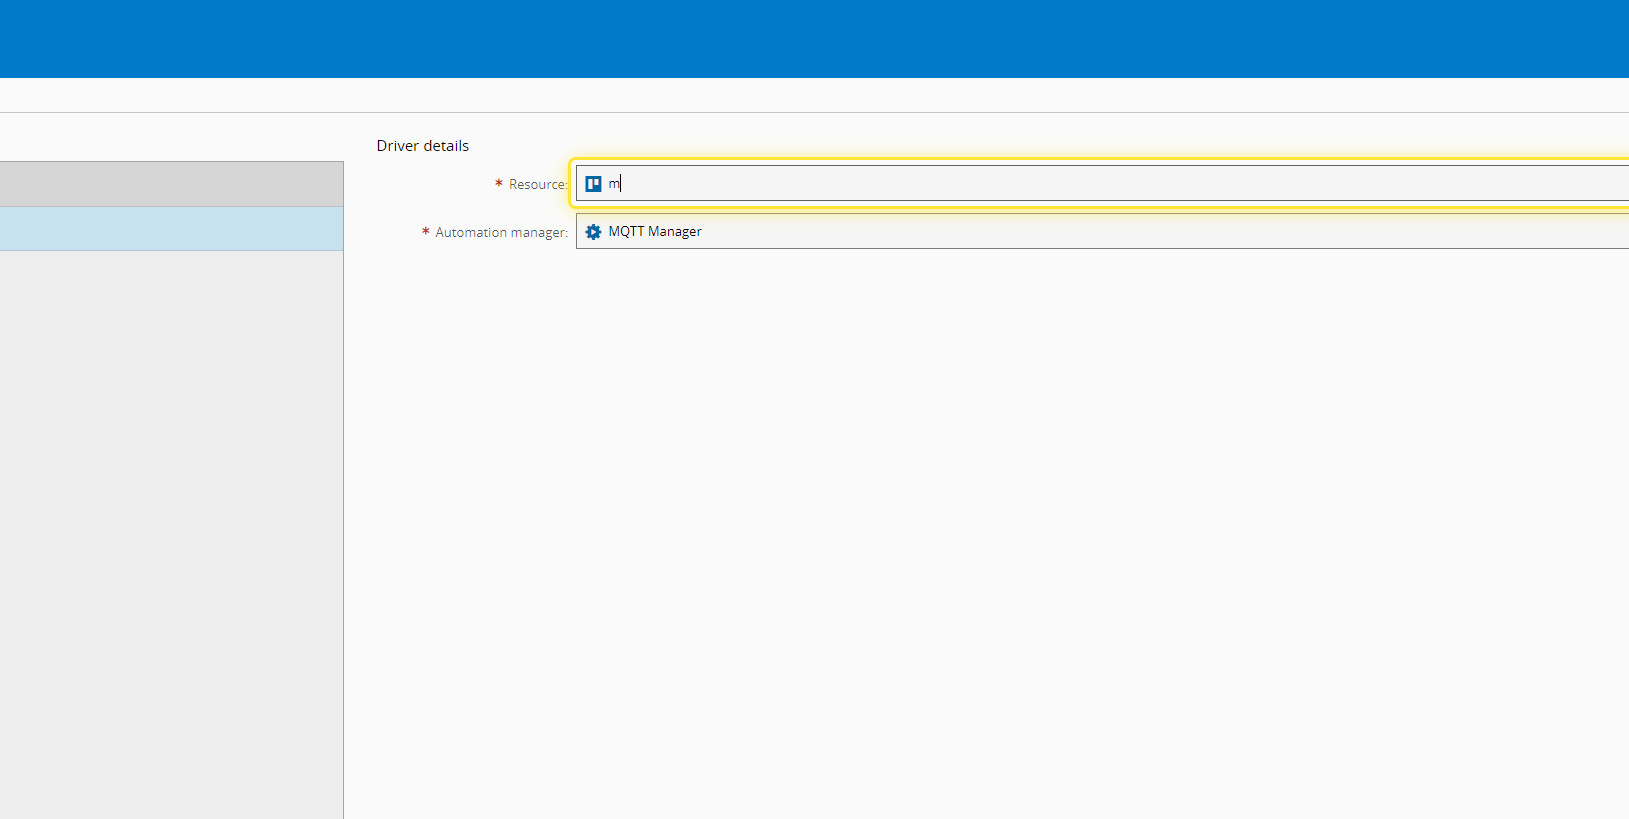1629x819 pixels.
Task: Click the gear icon beside MQTT Manager
Action: [x=593, y=232]
